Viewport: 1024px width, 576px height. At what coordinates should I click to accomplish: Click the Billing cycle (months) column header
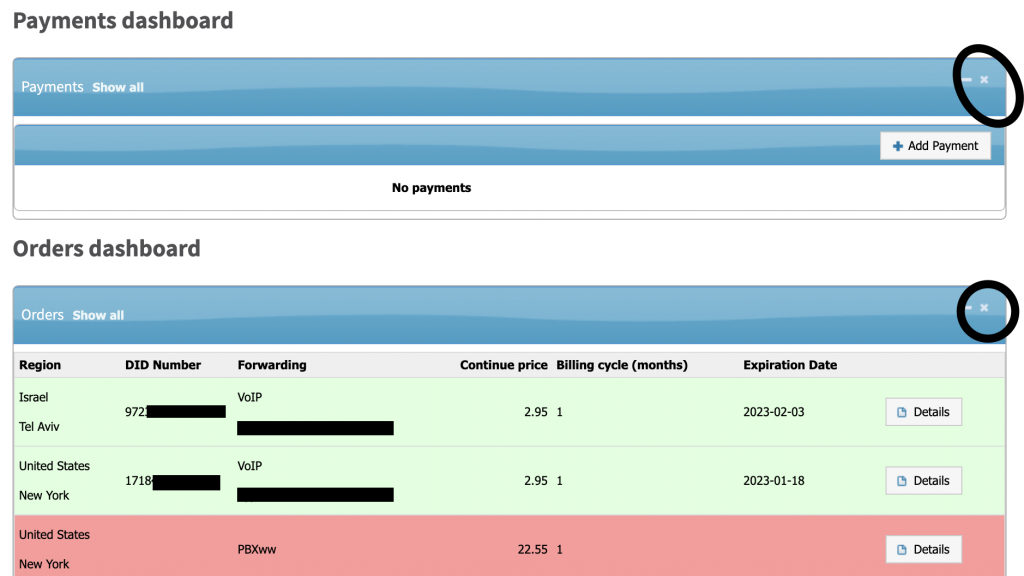pyautogui.click(x=622, y=365)
